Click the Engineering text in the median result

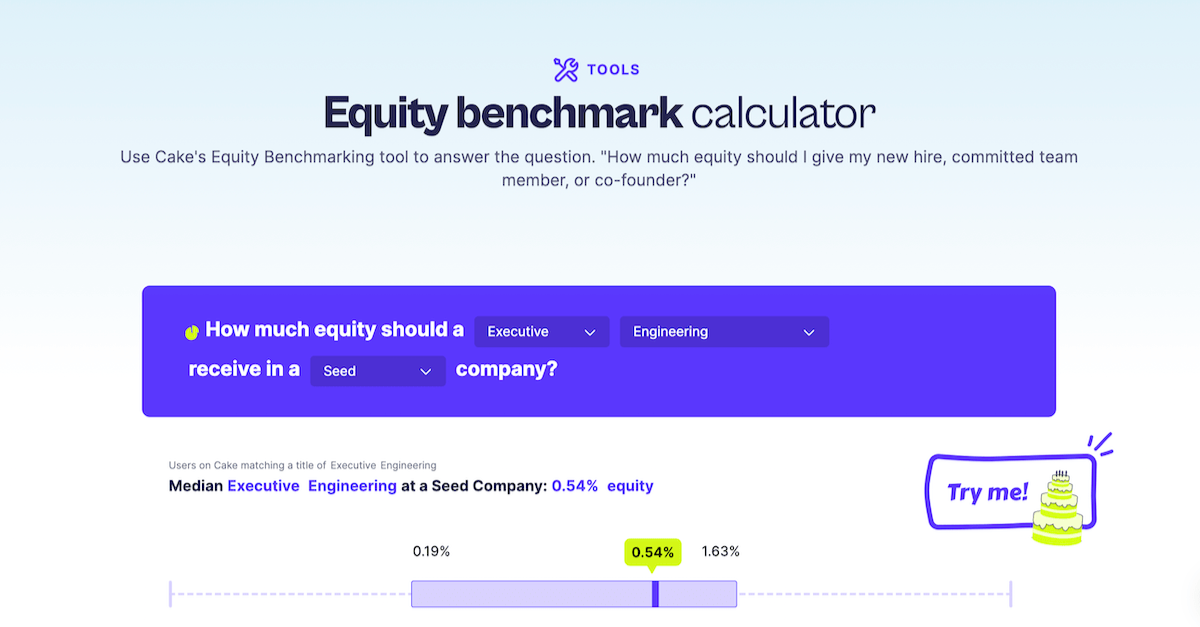point(352,485)
